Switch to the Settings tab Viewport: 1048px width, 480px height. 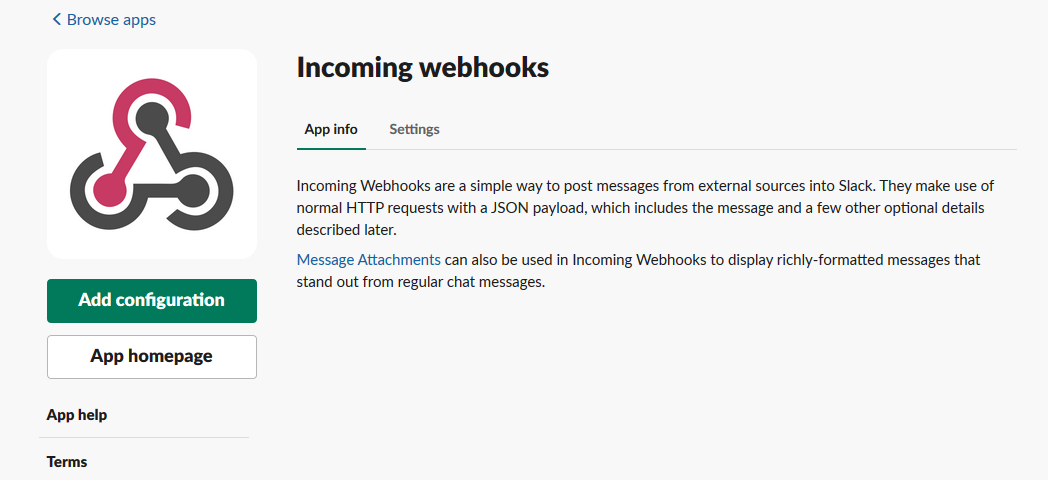click(414, 129)
